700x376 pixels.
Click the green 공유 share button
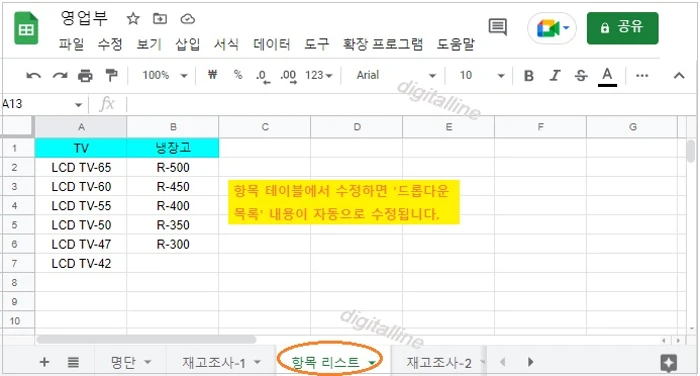point(622,28)
